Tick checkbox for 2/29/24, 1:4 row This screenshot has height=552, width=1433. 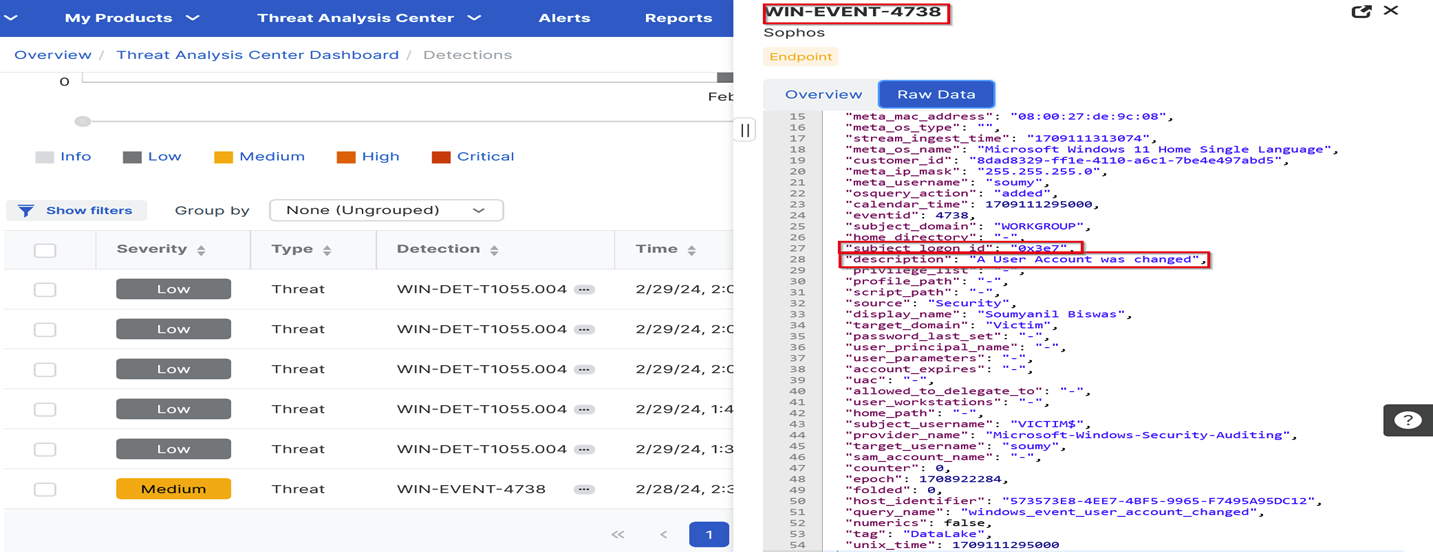pyautogui.click(x=45, y=410)
